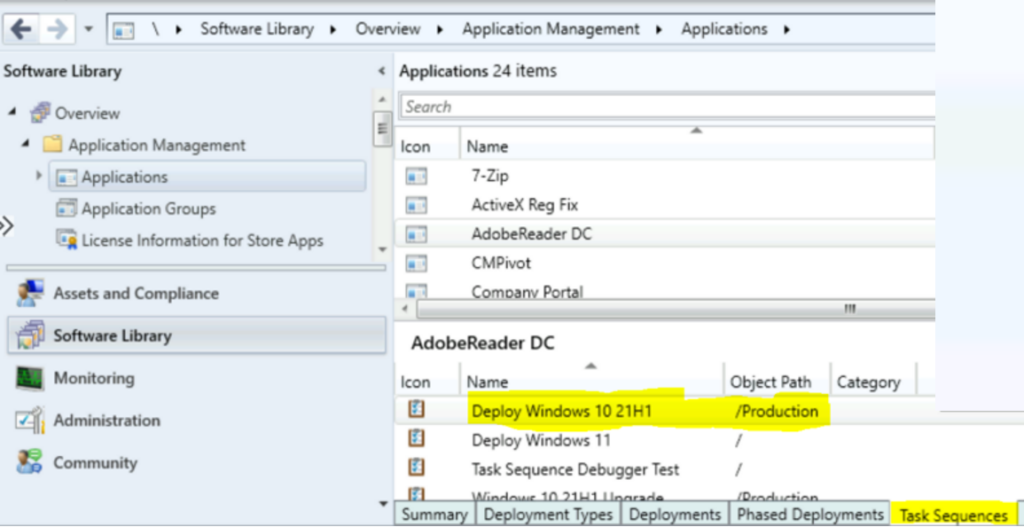Select Software Library in the breadcrumb
Screen dimensions: 1024x527
pyautogui.click(x=257, y=29)
